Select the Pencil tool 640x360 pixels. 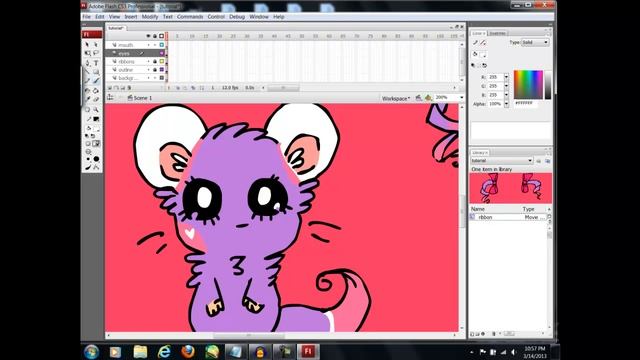click(x=87, y=81)
